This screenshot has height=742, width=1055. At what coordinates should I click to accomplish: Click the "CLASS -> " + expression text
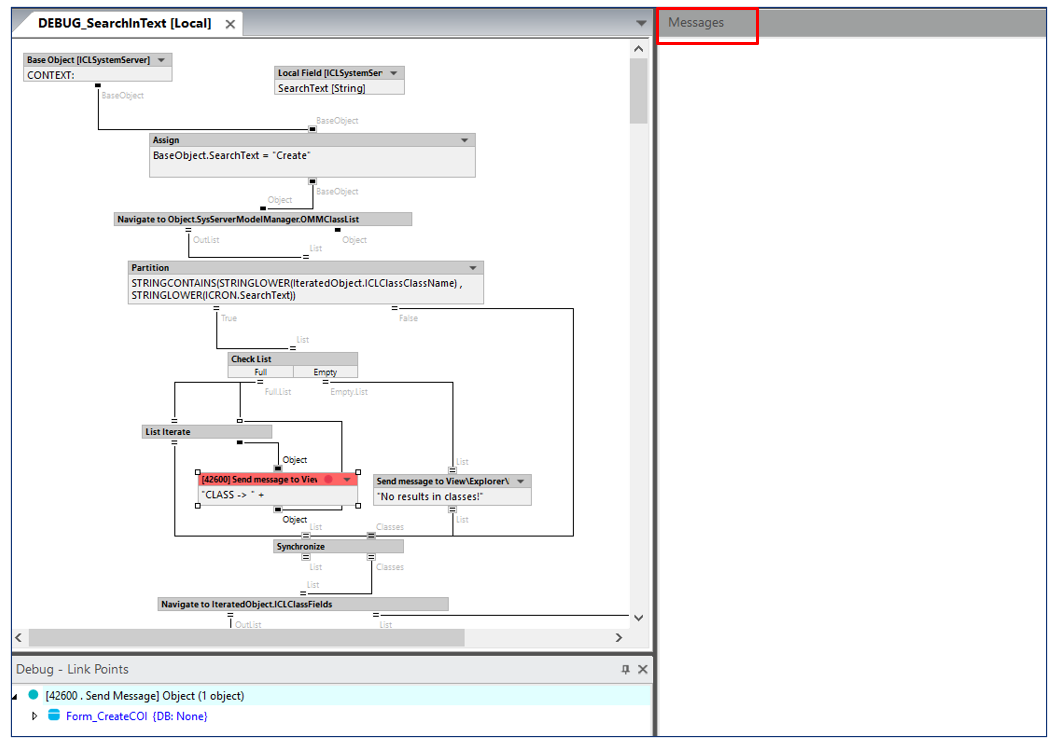(233, 495)
